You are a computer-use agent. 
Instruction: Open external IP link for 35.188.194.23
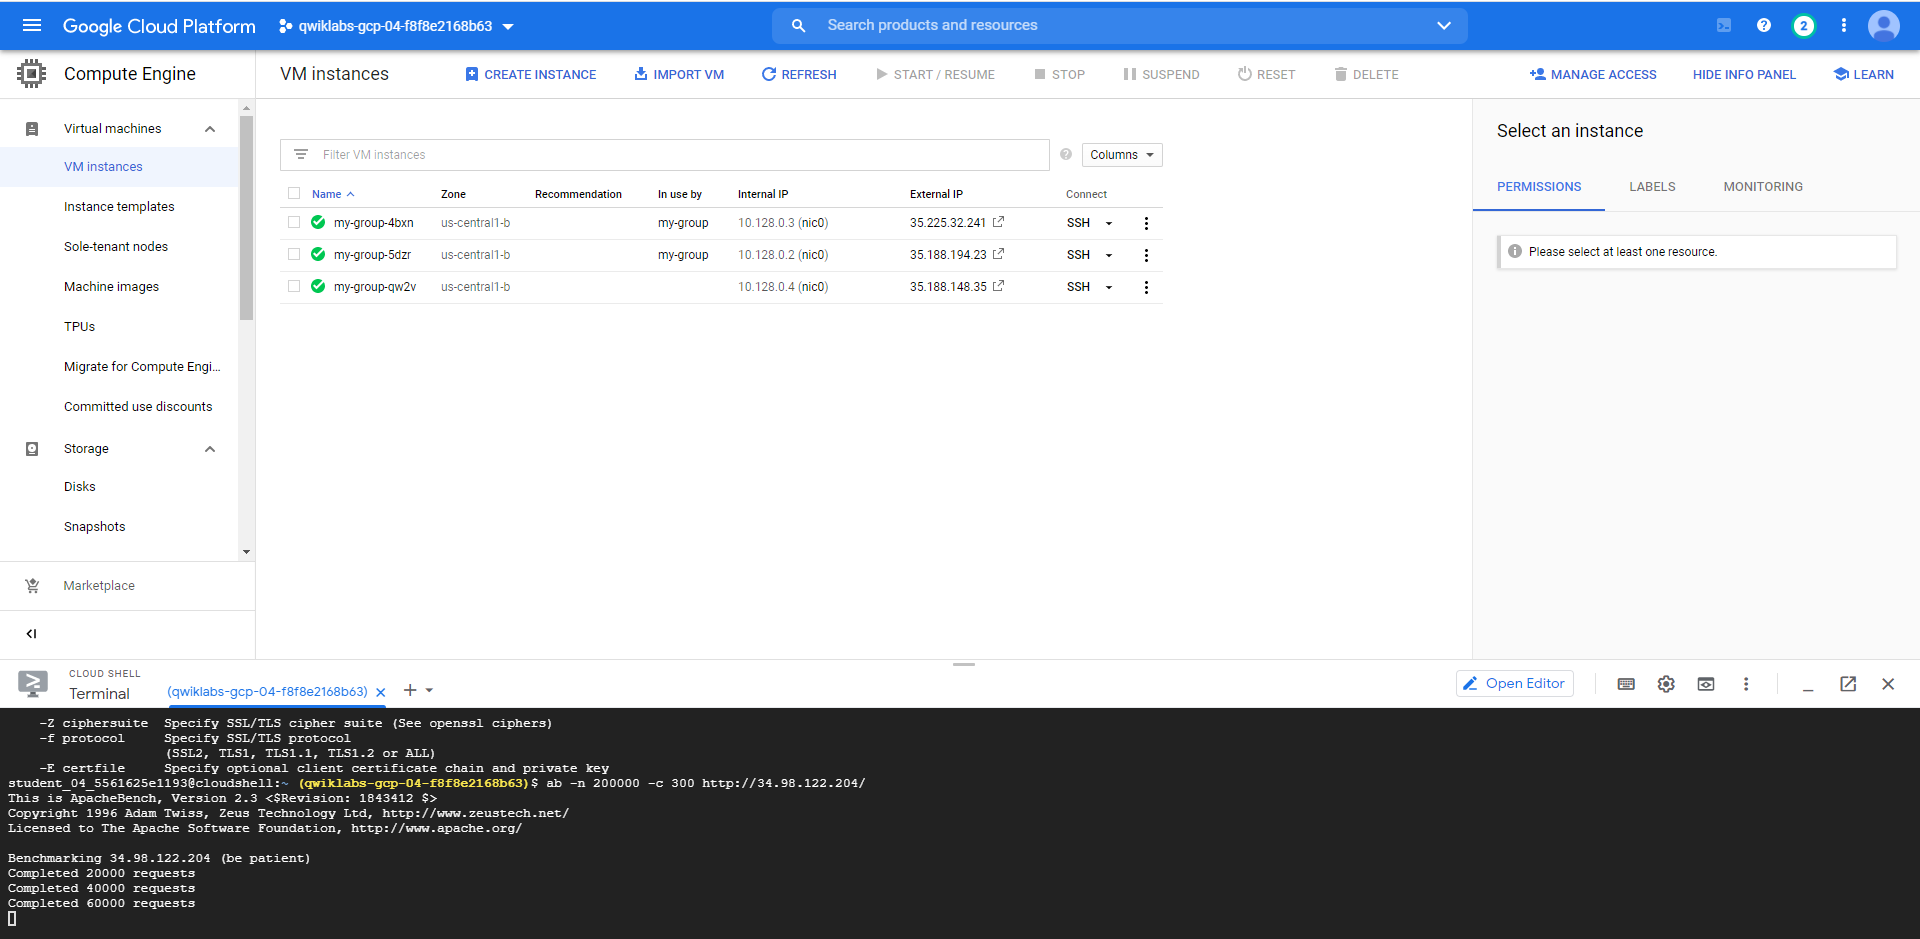998,254
